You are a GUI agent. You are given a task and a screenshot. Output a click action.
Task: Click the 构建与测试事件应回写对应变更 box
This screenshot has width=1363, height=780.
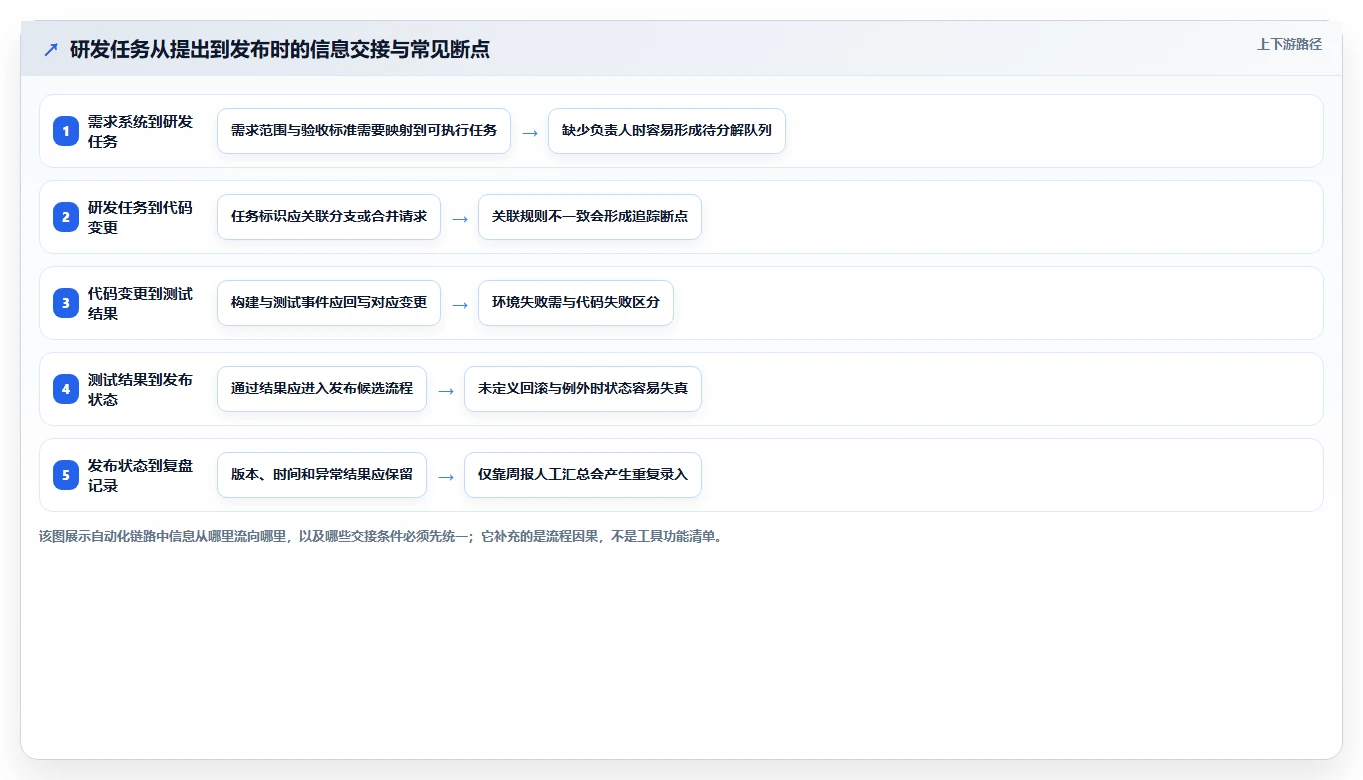tap(329, 303)
